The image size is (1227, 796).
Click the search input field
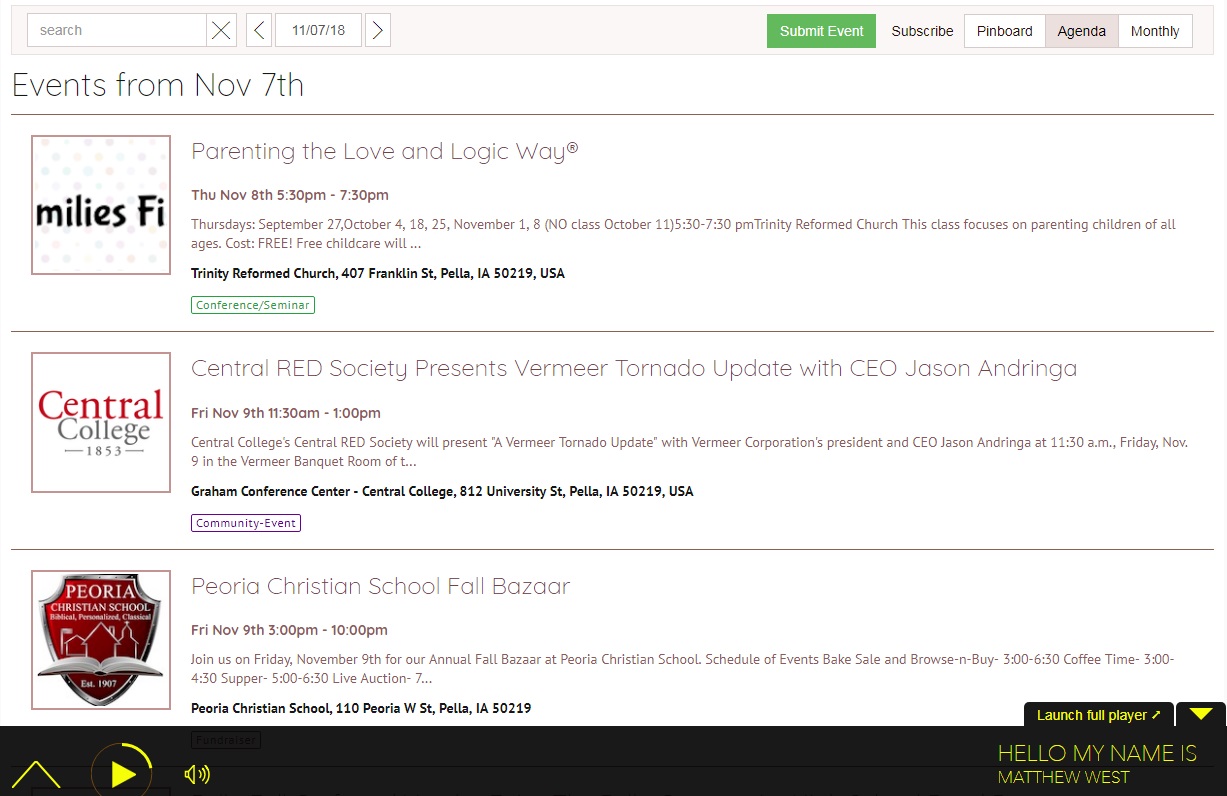[x=117, y=30]
